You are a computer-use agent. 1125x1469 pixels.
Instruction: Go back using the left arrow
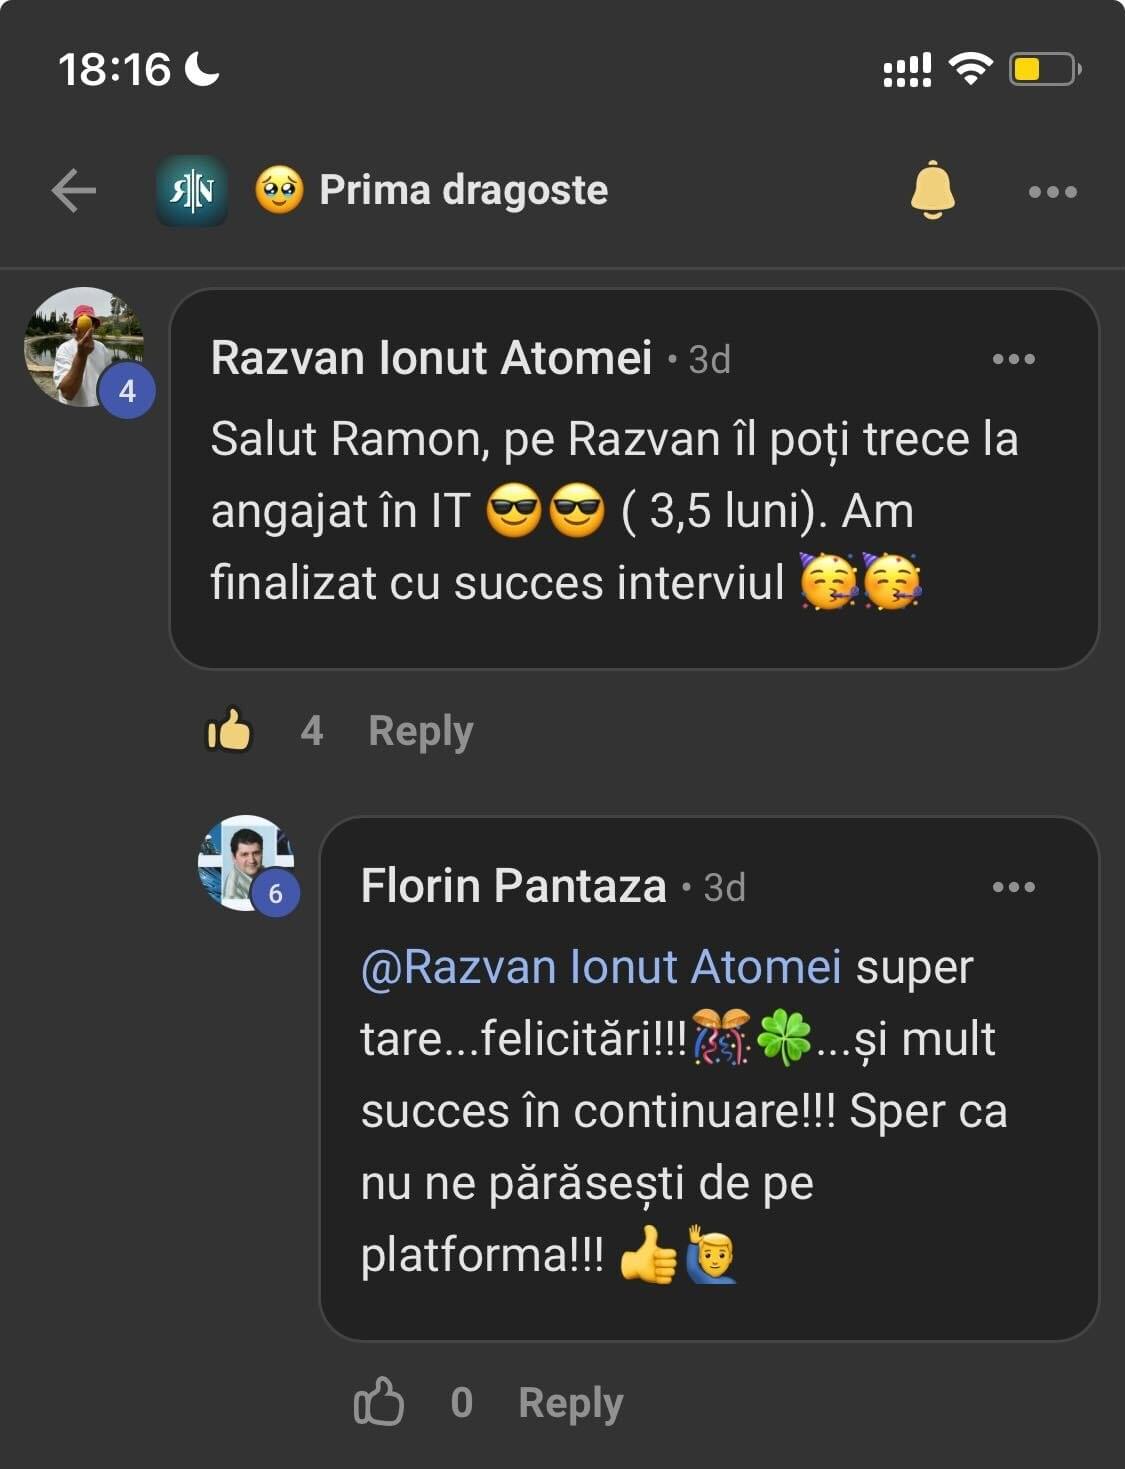pos(74,190)
